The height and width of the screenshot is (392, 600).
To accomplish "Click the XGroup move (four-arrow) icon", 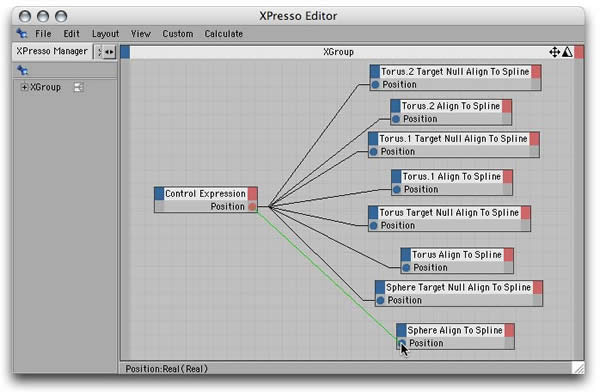I will (x=554, y=52).
